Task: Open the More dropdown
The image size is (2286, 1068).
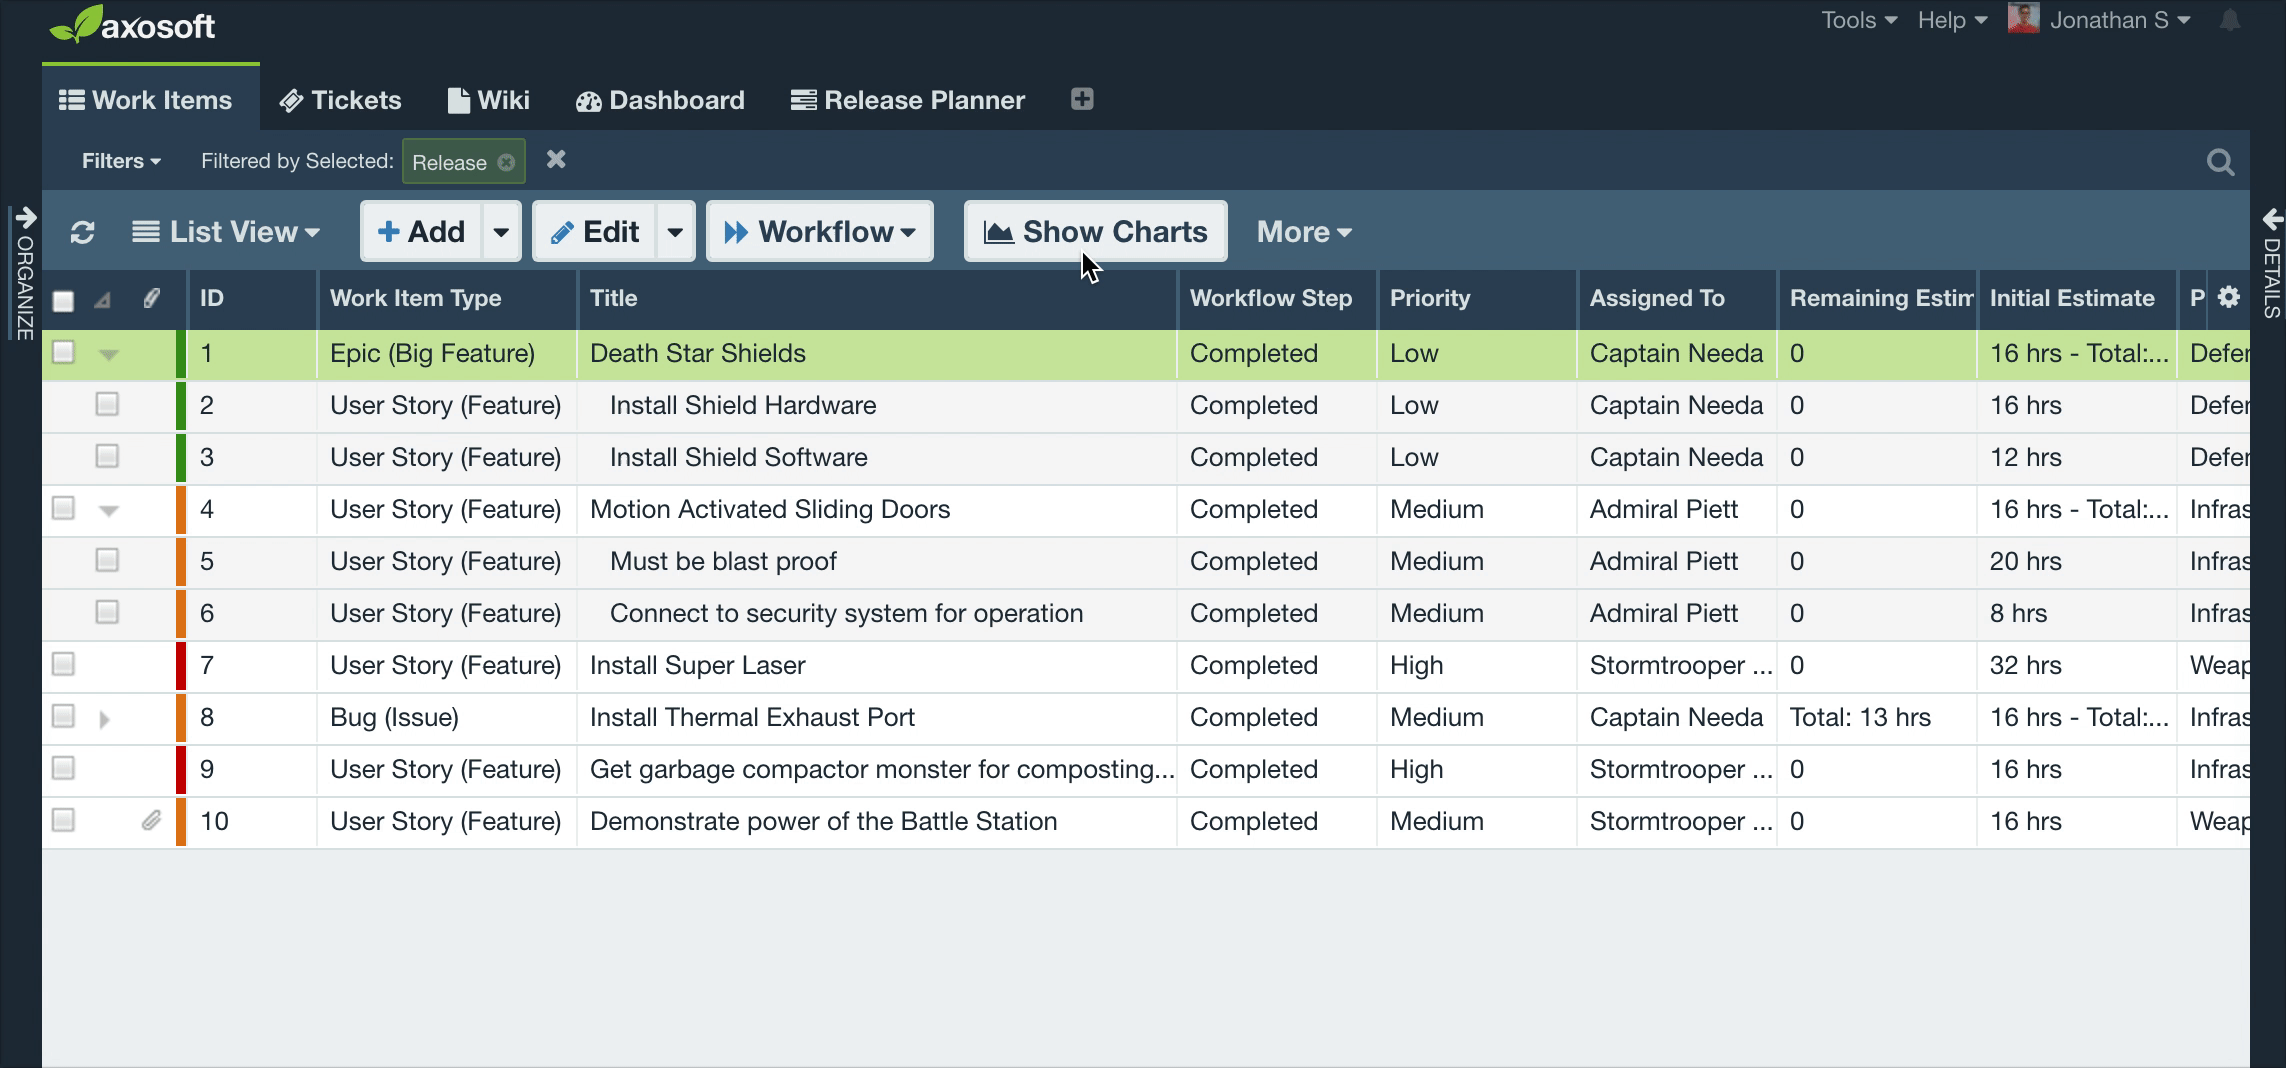Action: pos(1304,232)
